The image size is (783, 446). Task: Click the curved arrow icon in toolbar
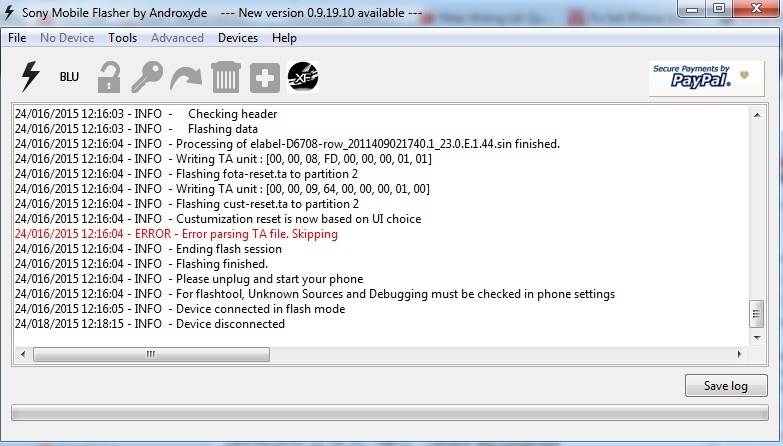[x=186, y=78]
